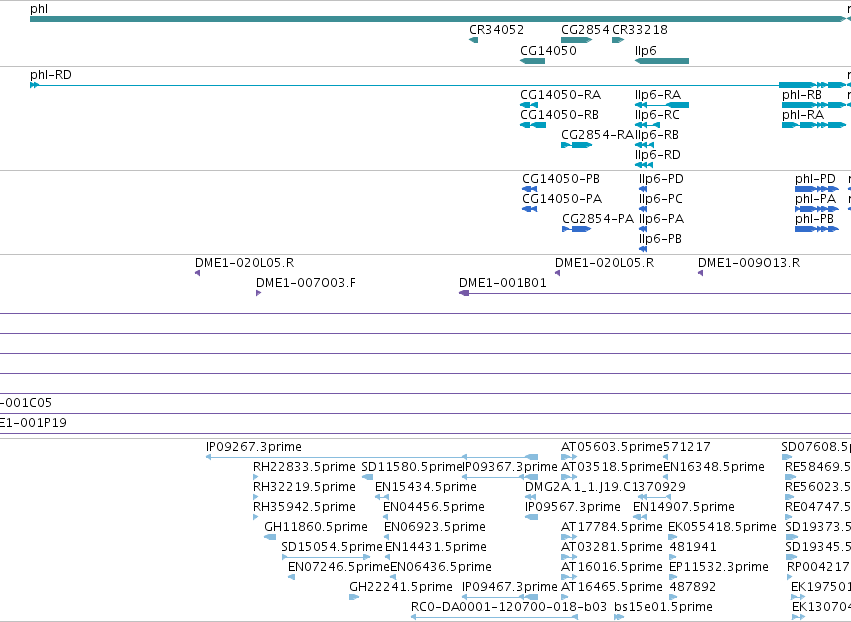The width and height of the screenshot is (851, 622).
Task: Select the CG14050-PA protein glyph
Action: 529,209
